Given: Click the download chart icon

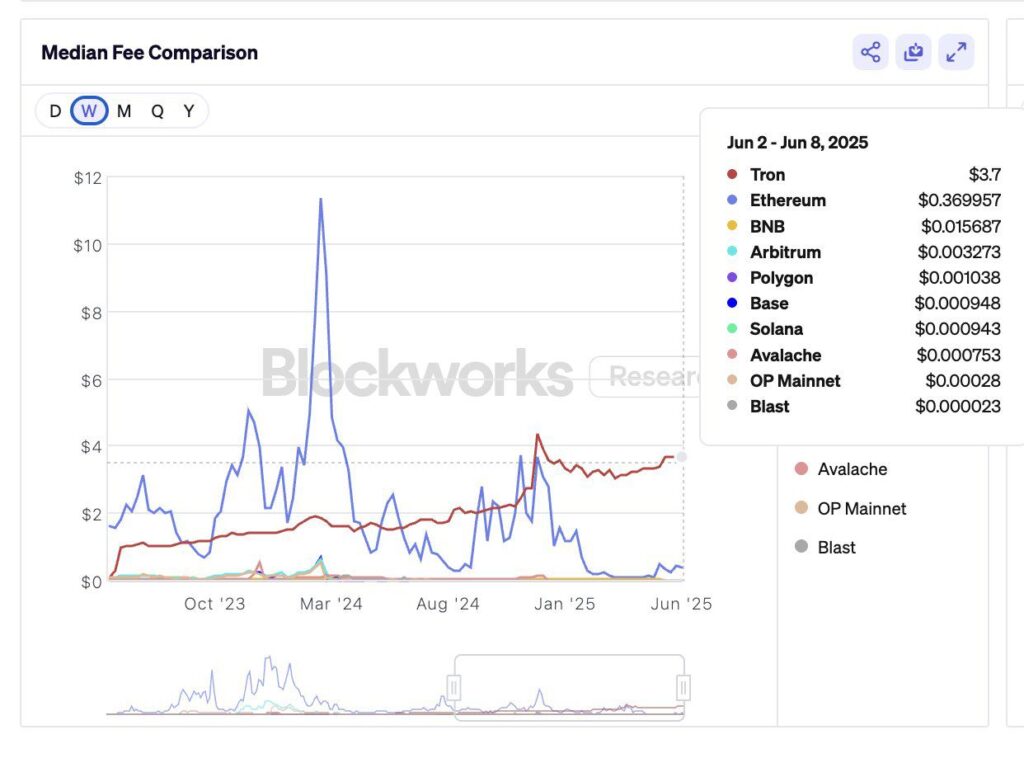Looking at the screenshot, I should pos(913,52).
